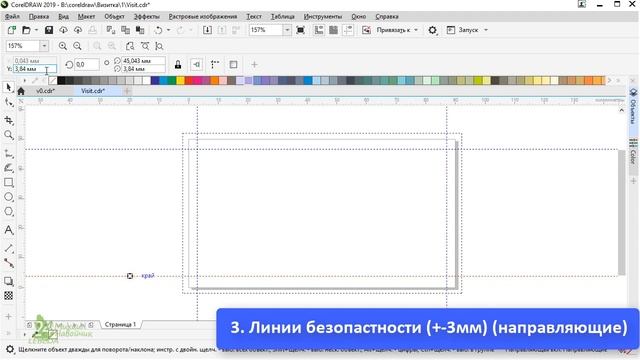
Task: Create a new document with the New icon
Action: coord(11,30)
